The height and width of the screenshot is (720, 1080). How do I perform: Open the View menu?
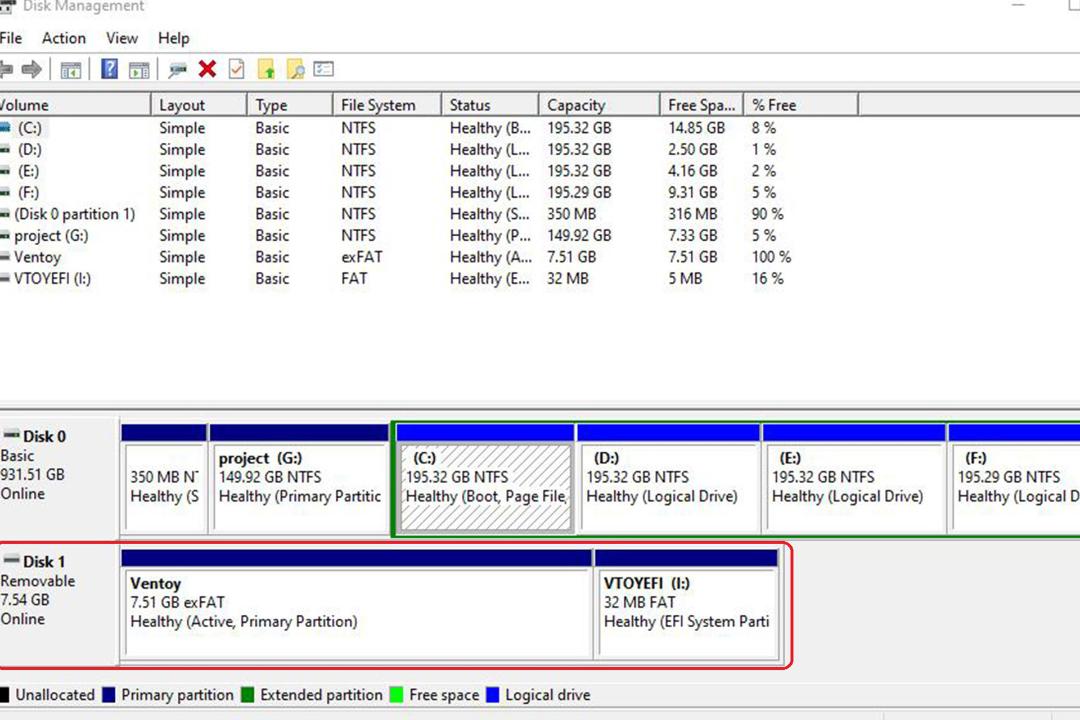tap(122, 38)
